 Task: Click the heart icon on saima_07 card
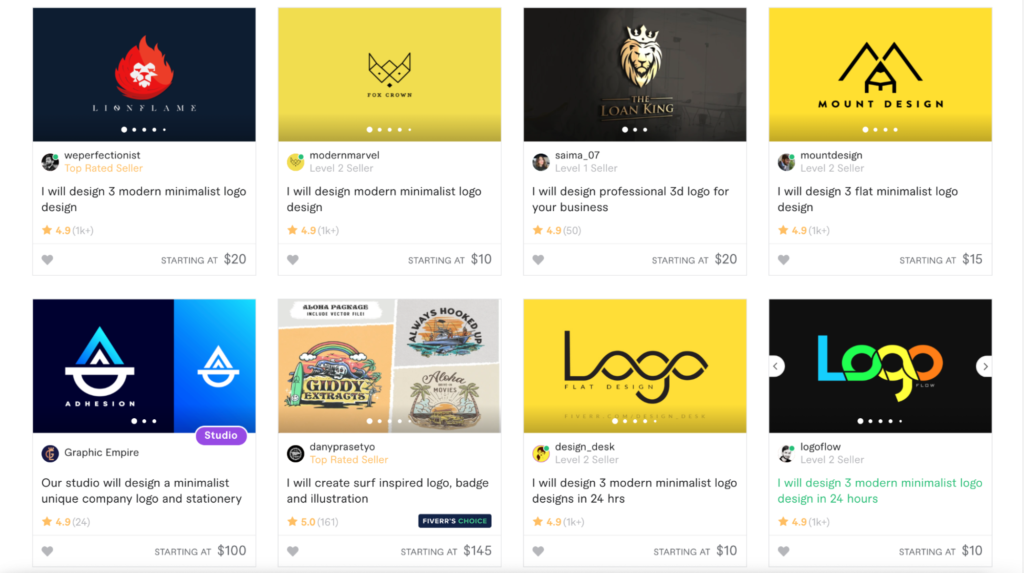(x=538, y=259)
